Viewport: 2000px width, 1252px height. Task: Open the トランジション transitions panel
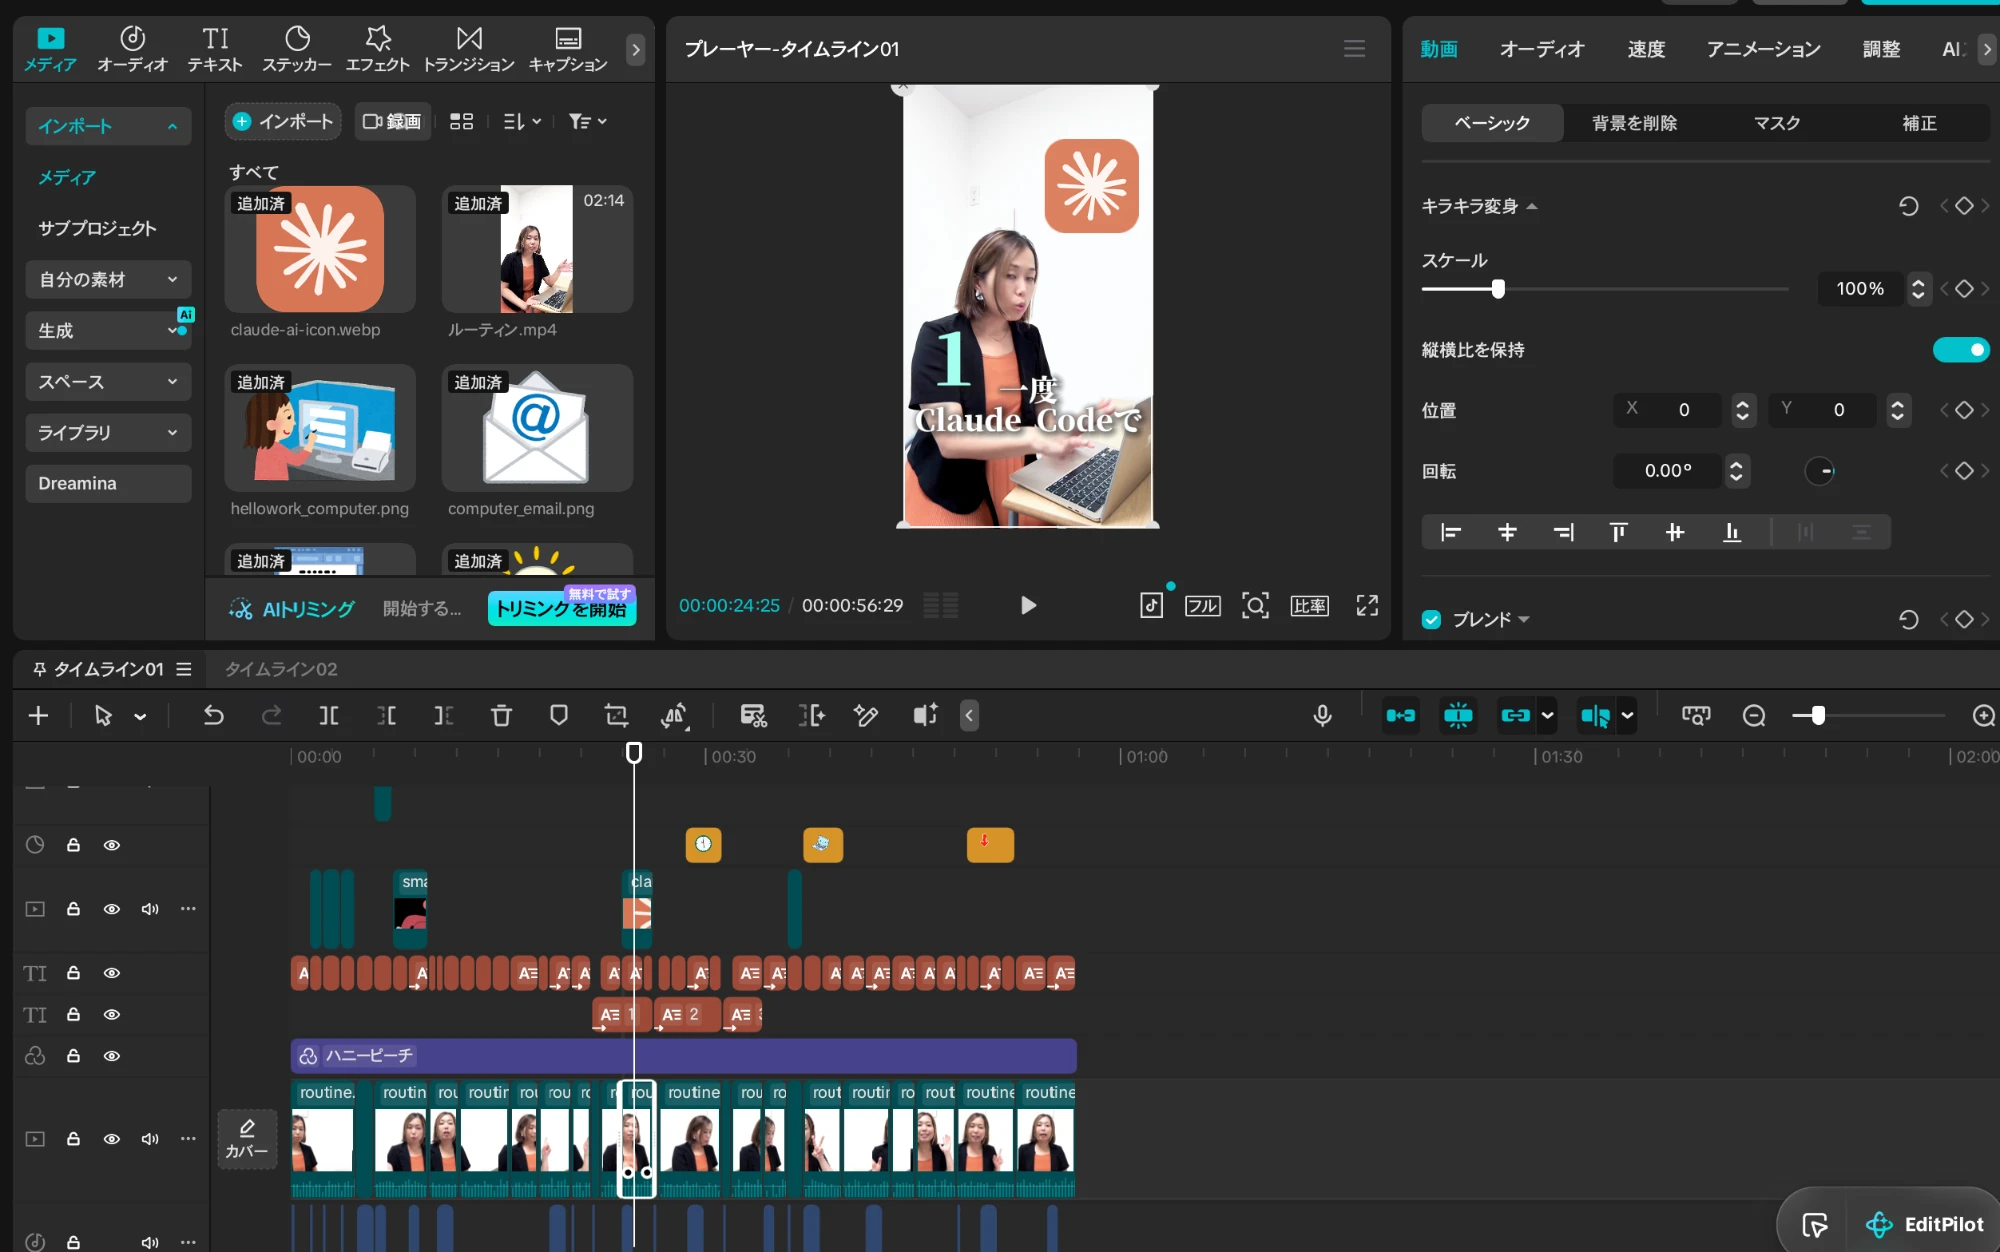(x=468, y=48)
